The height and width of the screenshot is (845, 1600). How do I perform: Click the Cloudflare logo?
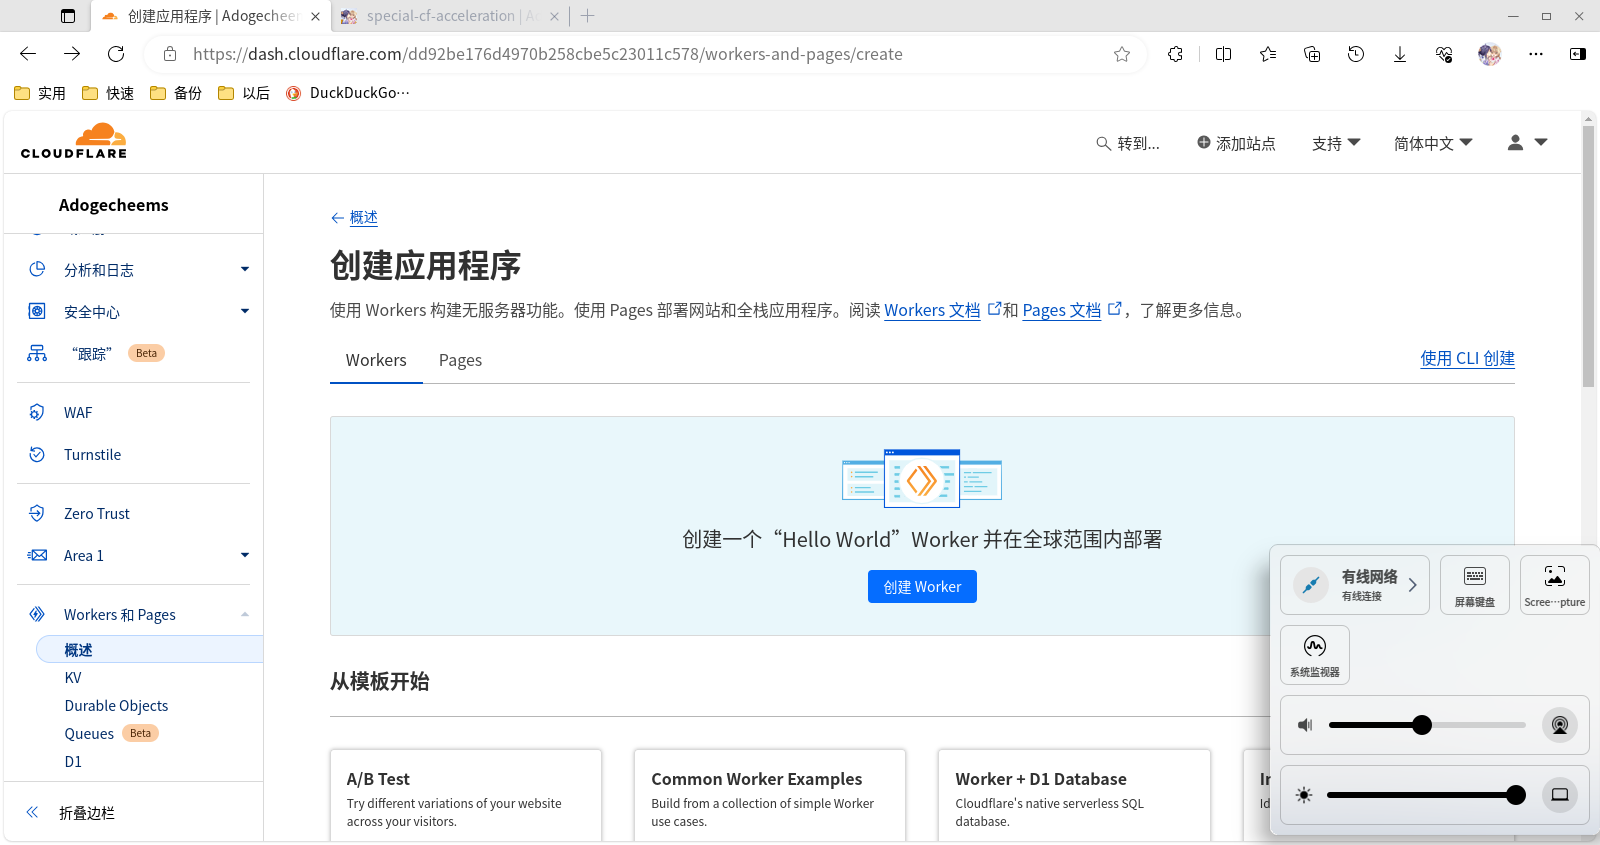pyautogui.click(x=74, y=141)
